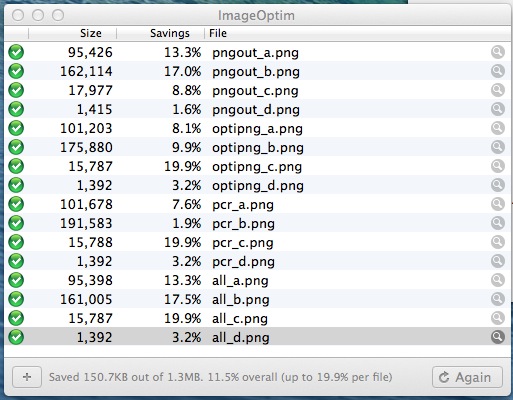Select the pngout_d.png file name
The height and width of the screenshot is (400, 513).
click(x=256, y=110)
